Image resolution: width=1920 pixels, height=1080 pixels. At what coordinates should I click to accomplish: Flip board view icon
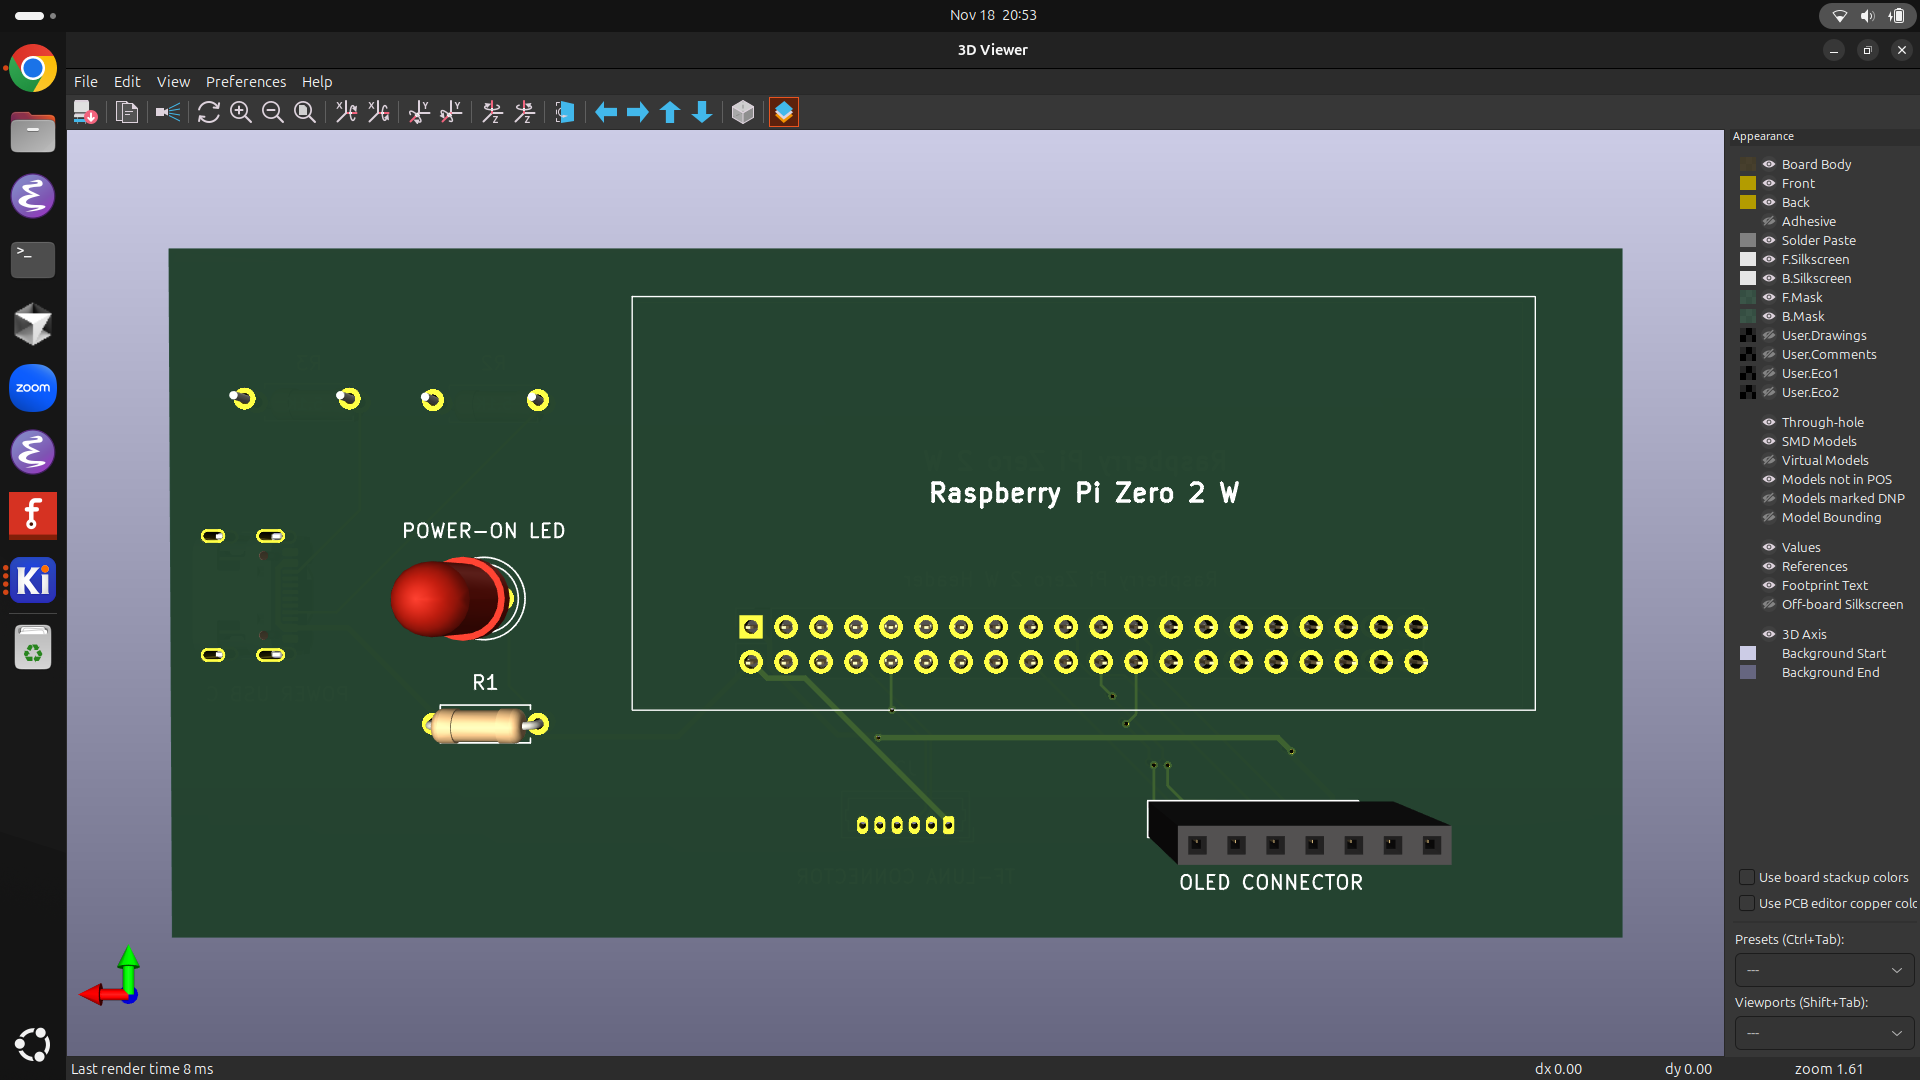565,112
